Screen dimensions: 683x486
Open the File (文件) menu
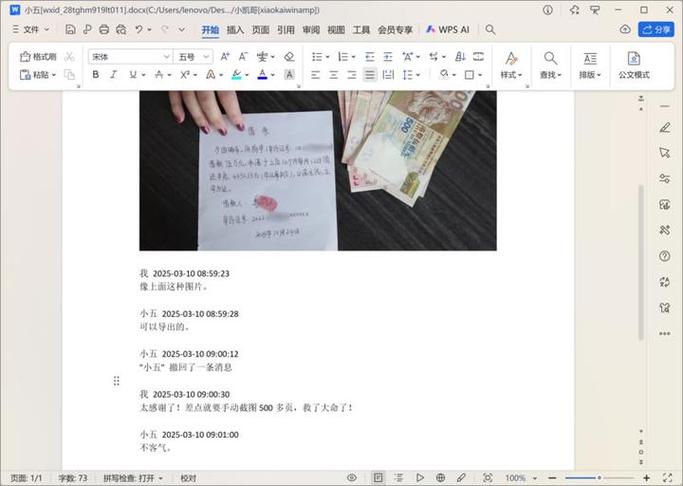[31, 30]
